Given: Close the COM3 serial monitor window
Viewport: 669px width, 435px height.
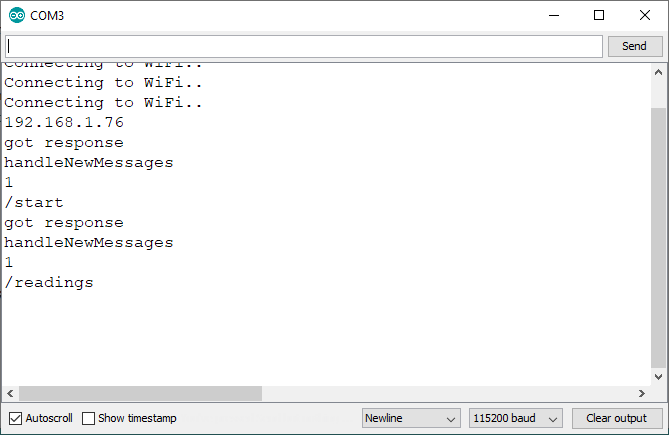Looking at the screenshot, I should coord(645,16).
